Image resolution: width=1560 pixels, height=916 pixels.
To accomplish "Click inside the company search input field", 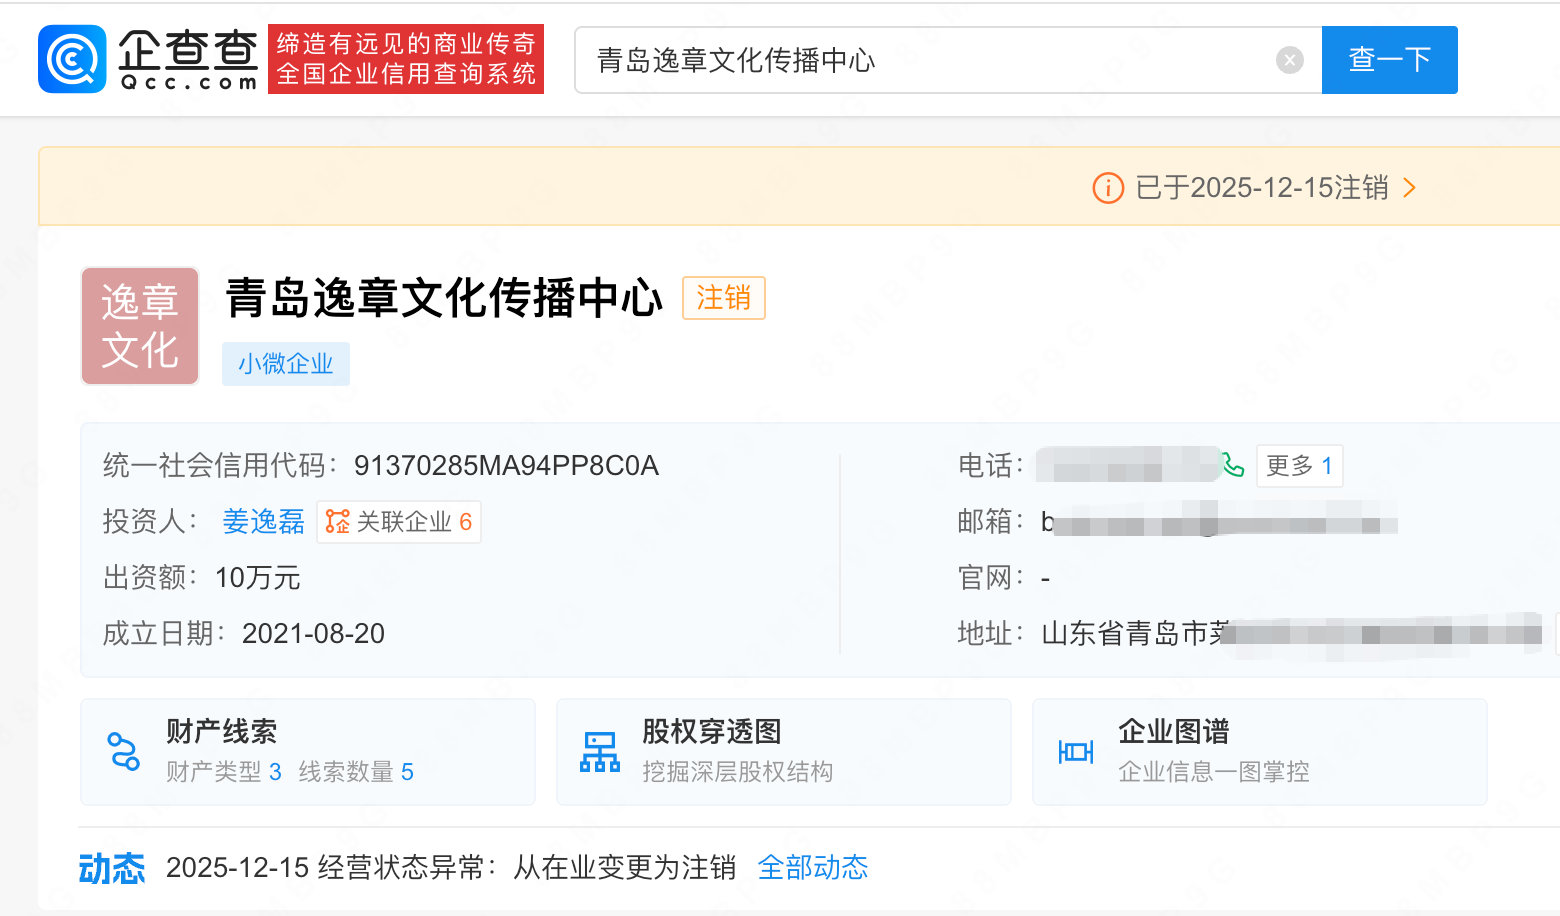I will tap(900, 60).
